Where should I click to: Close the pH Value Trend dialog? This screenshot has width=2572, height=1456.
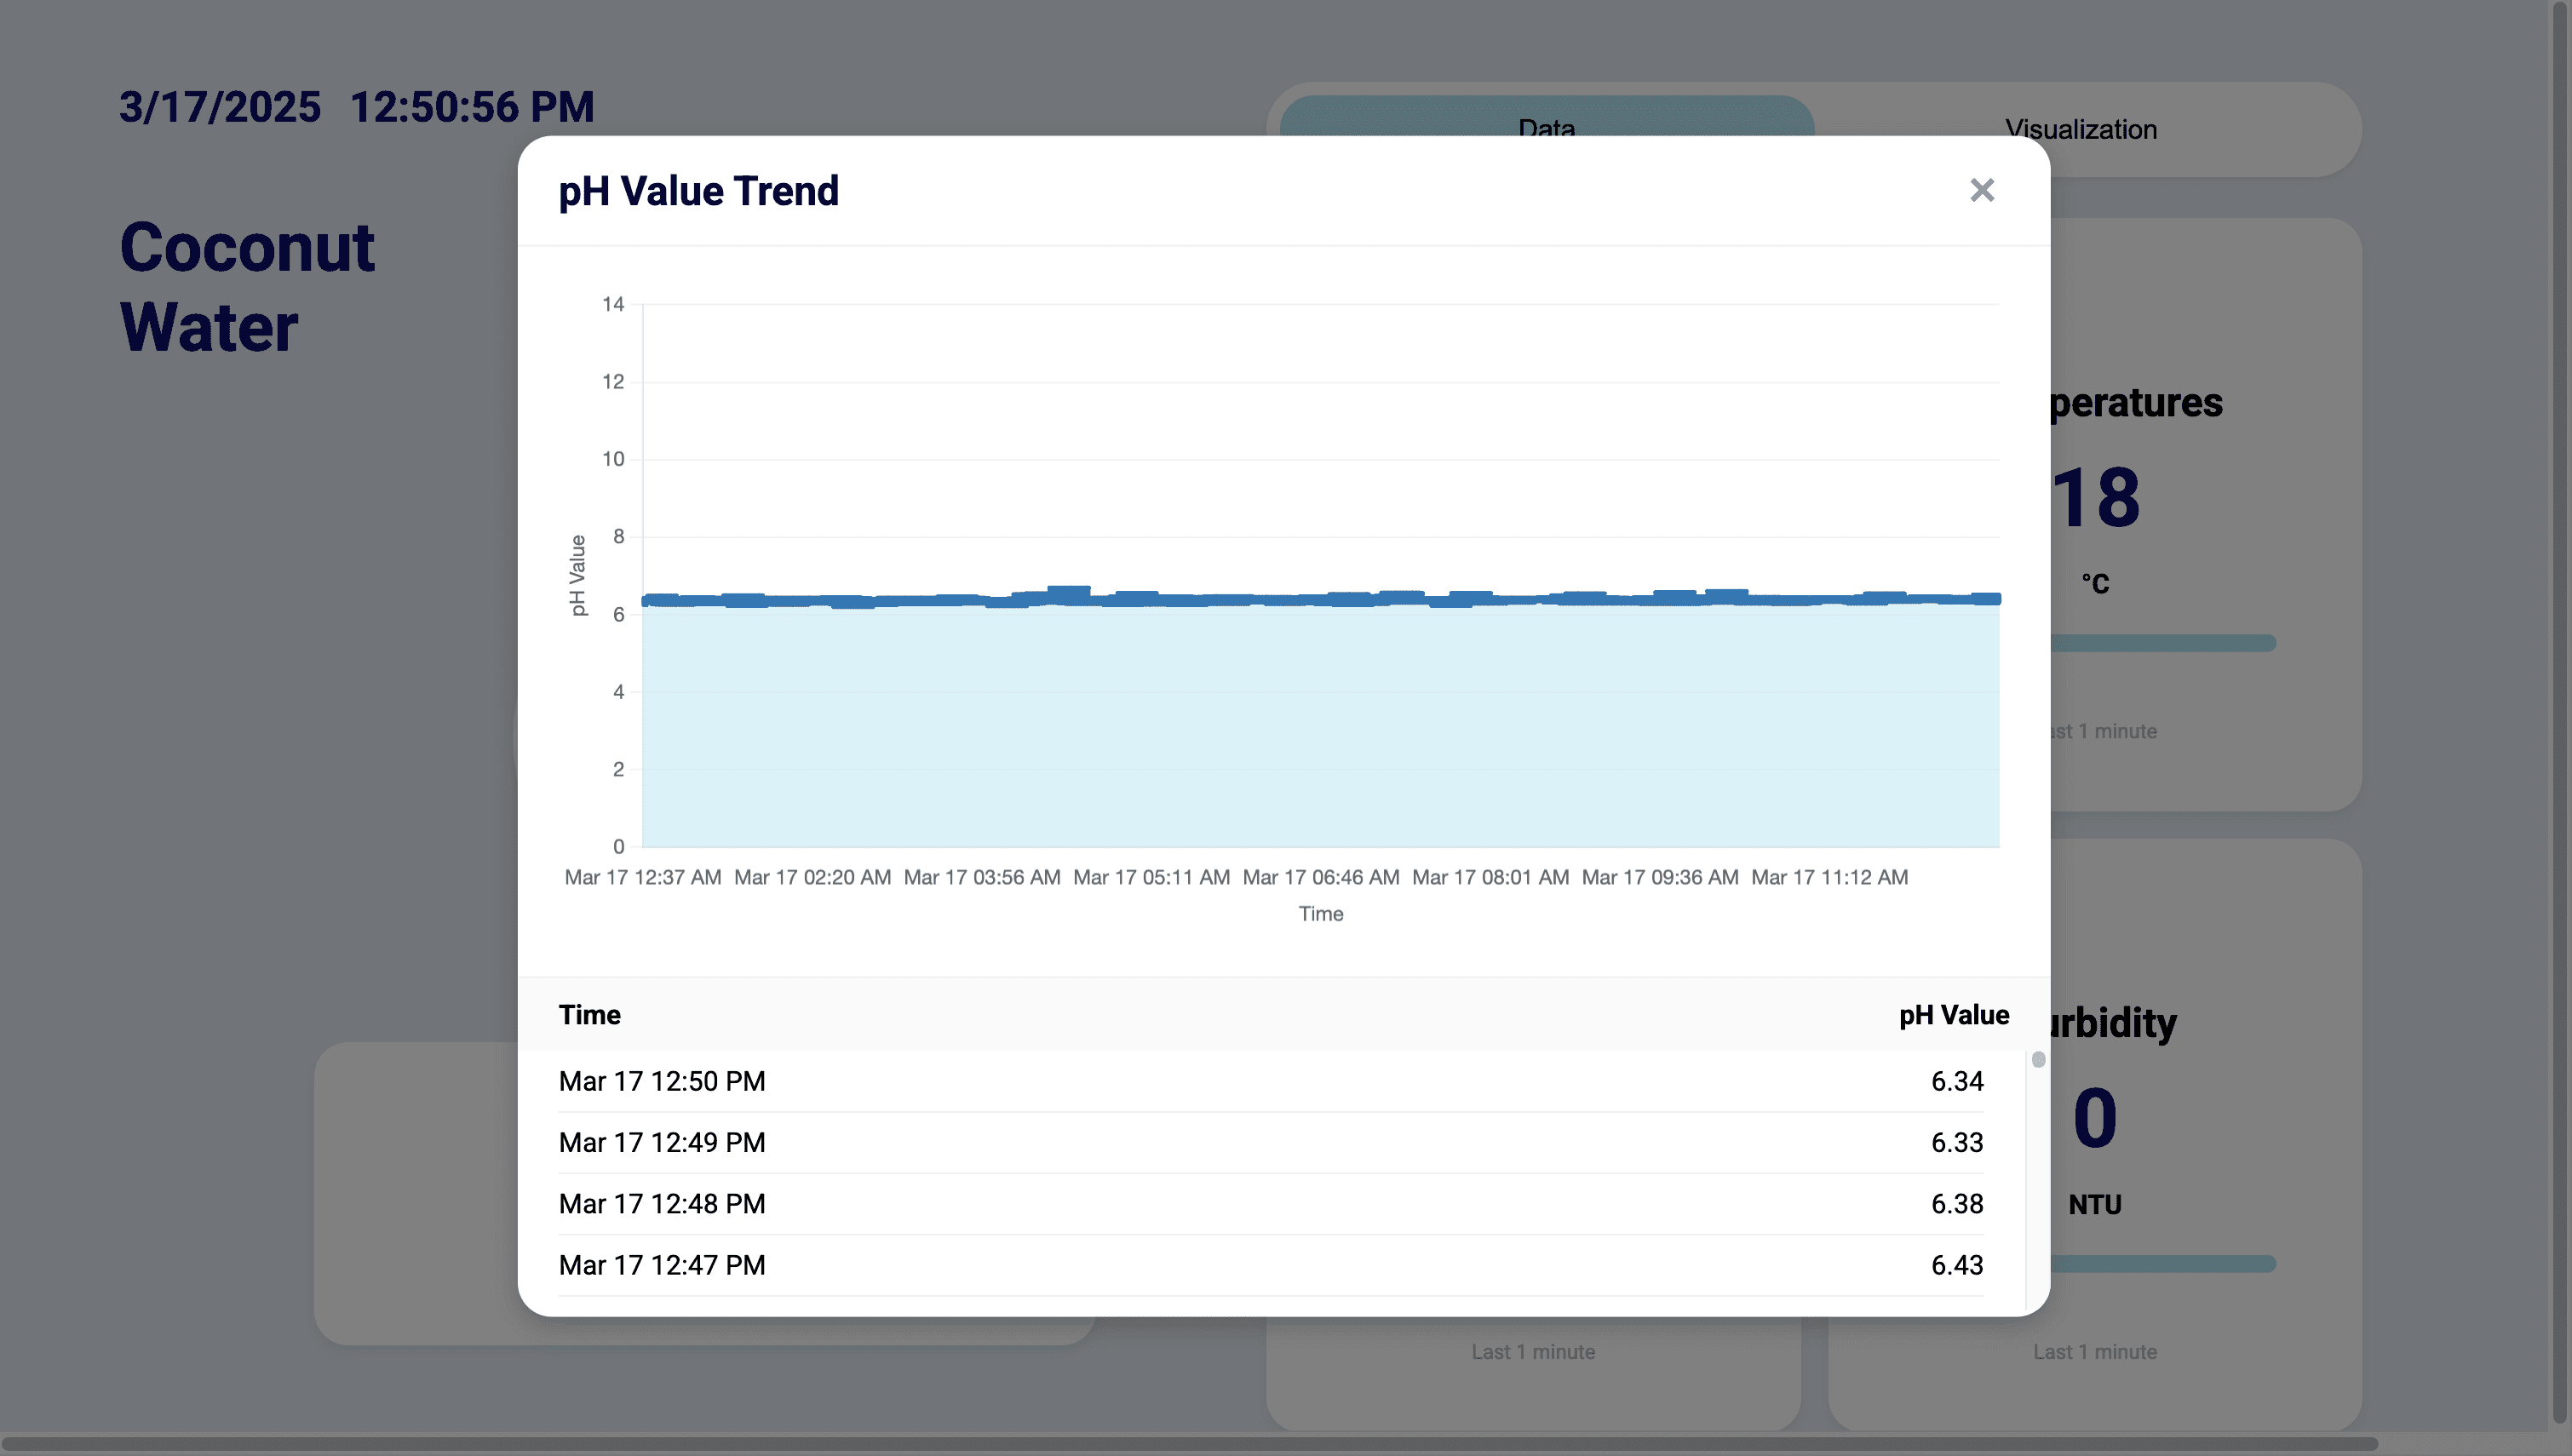pyautogui.click(x=1981, y=190)
